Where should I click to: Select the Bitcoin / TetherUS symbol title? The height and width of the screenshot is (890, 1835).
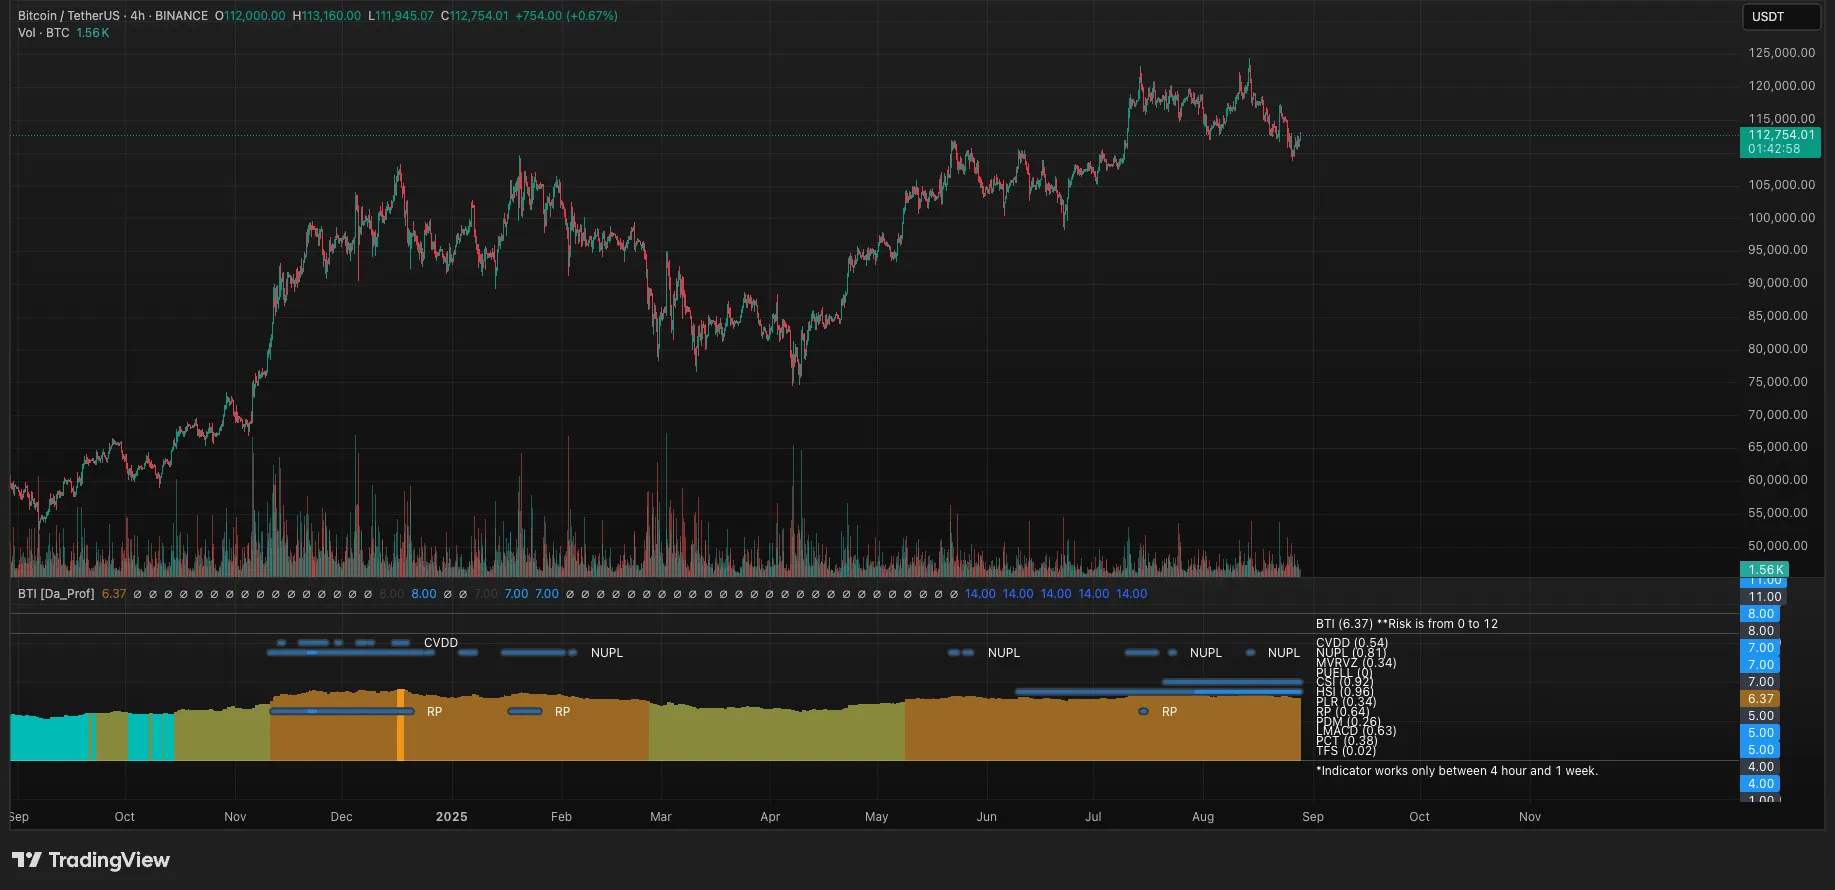[68, 16]
